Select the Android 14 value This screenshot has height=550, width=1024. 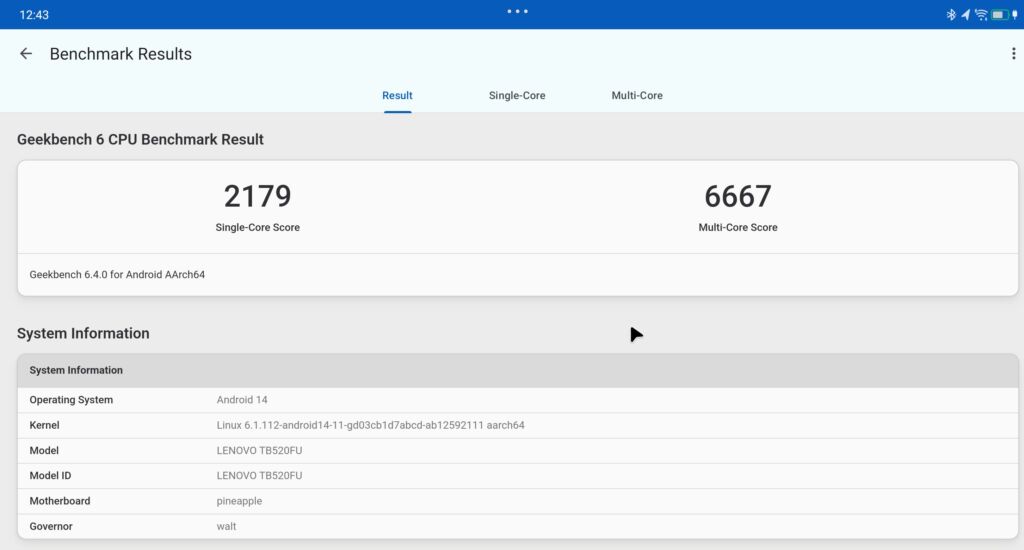click(242, 400)
